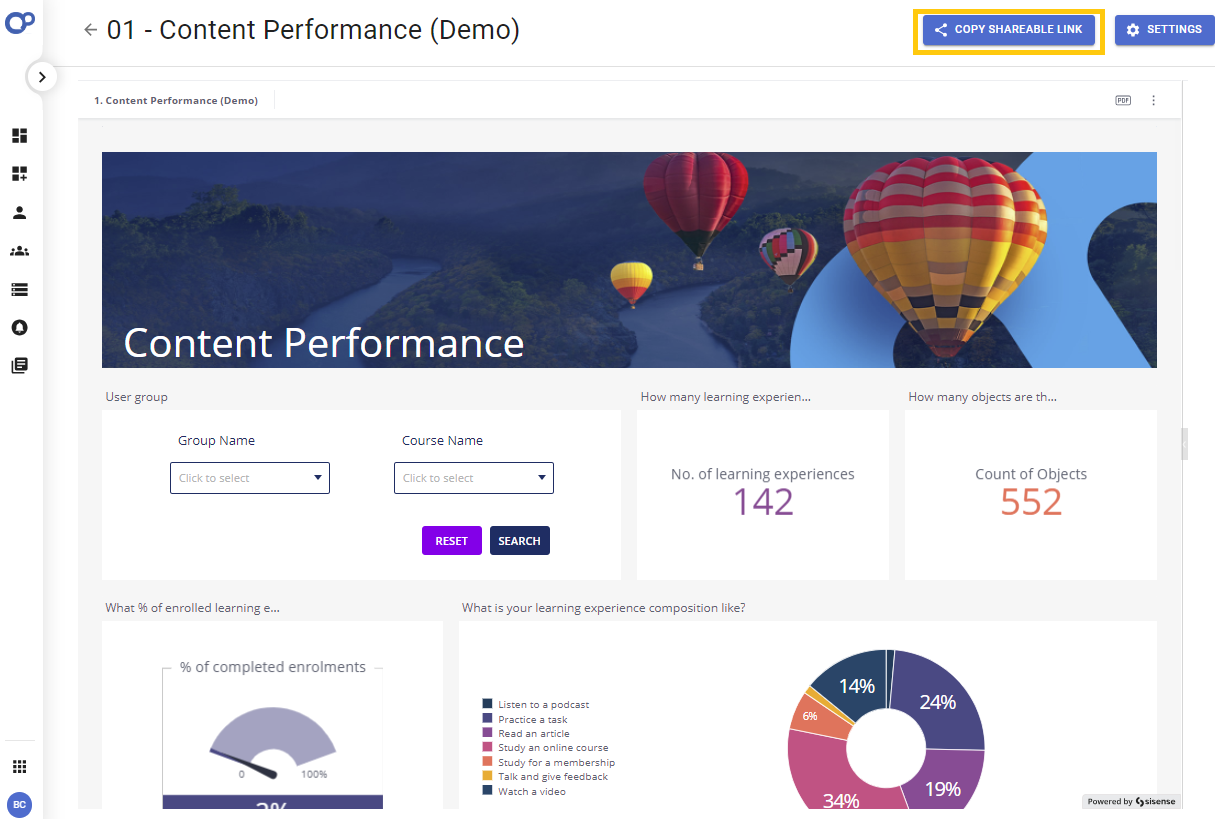Select the "1. Content Performance (Demo)" tab
Viewport: 1215px width, 819px height.
click(x=175, y=100)
